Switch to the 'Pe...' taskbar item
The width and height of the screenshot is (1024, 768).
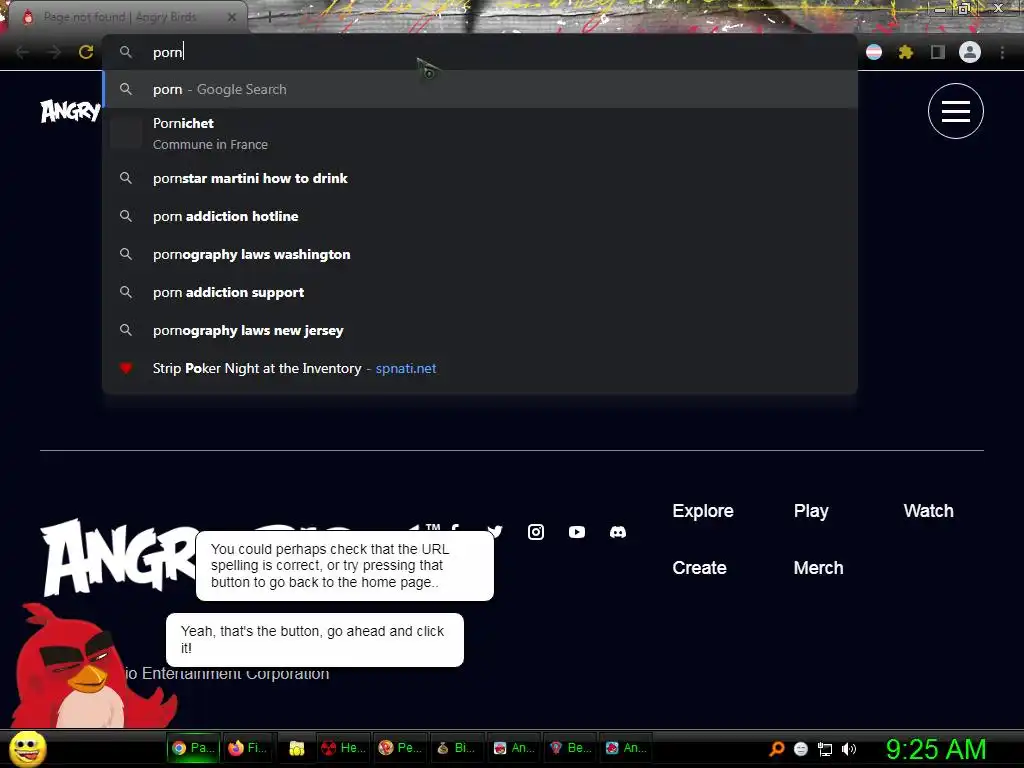[x=400, y=748]
